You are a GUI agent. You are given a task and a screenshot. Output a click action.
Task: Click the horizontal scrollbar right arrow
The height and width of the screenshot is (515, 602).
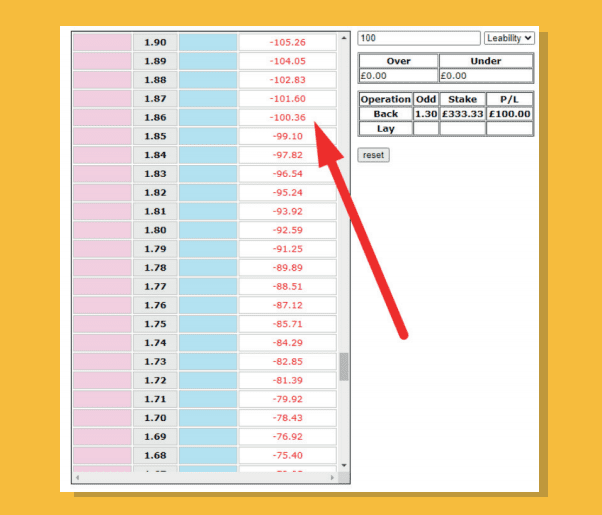[332, 477]
